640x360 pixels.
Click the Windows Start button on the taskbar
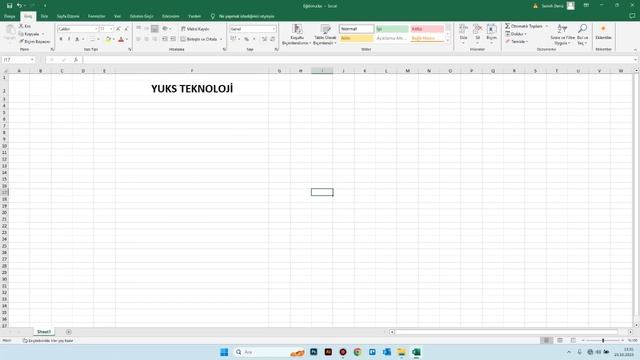[224, 352]
